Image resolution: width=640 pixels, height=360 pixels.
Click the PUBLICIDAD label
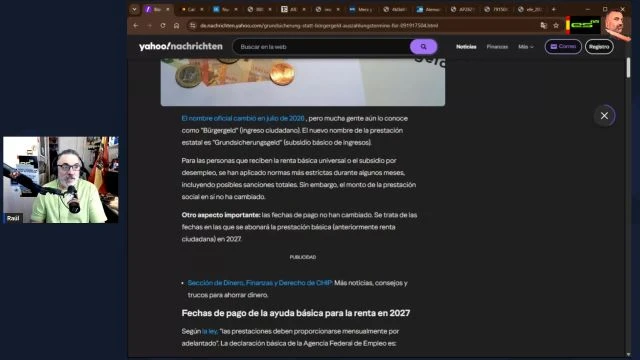[302, 257]
